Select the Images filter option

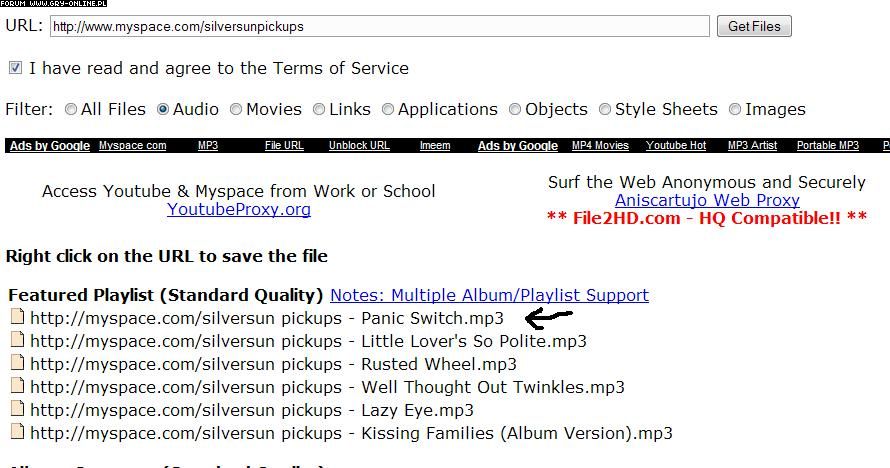(x=735, y=110)
